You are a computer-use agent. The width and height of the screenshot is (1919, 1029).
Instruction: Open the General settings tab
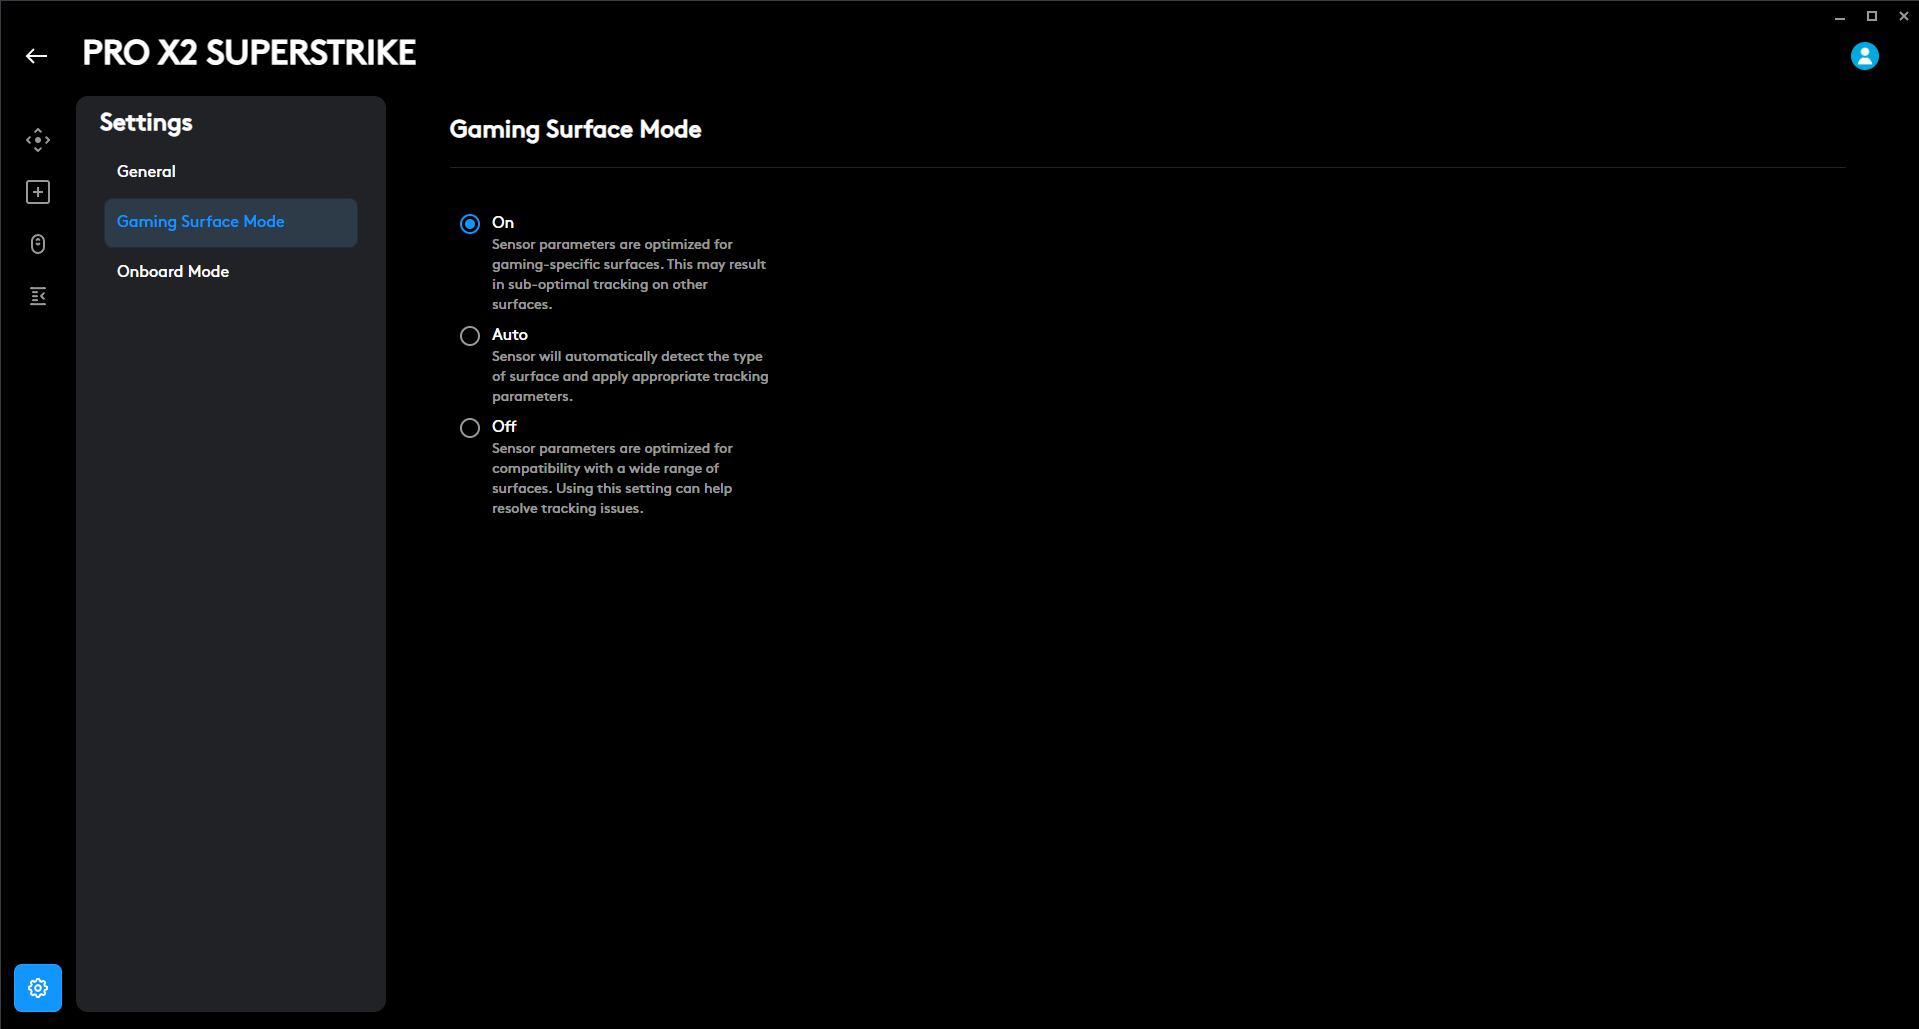[x=146, y=172]
